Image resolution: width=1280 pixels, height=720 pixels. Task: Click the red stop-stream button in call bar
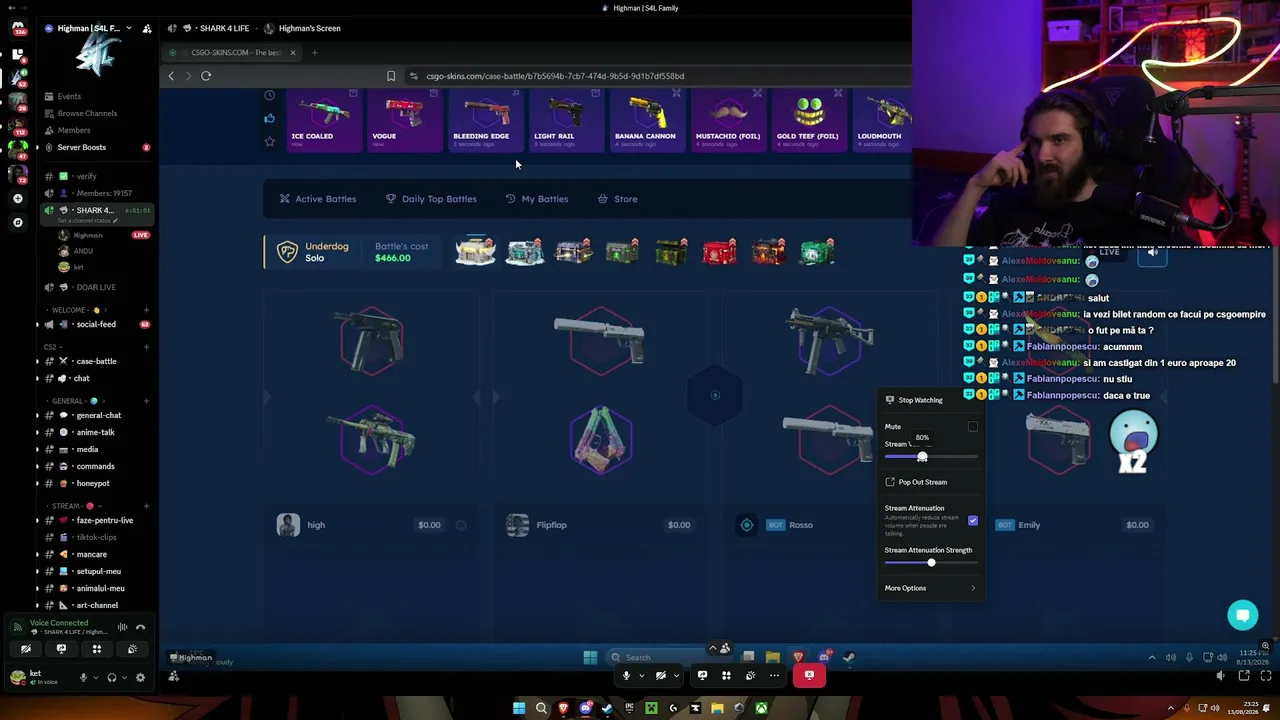coord(809,676)
